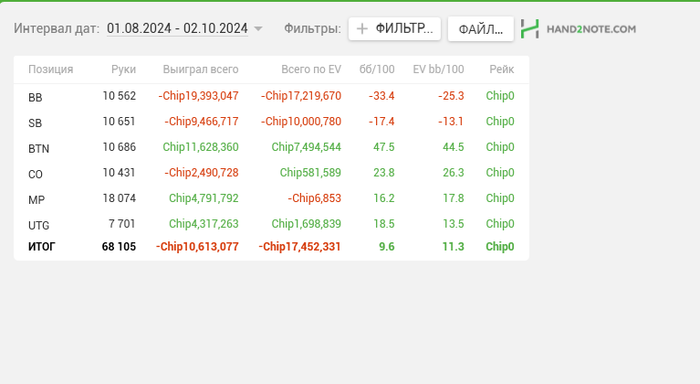
Task: Select the BB position row
Action: pyautogui.click(x=271, y=96)
